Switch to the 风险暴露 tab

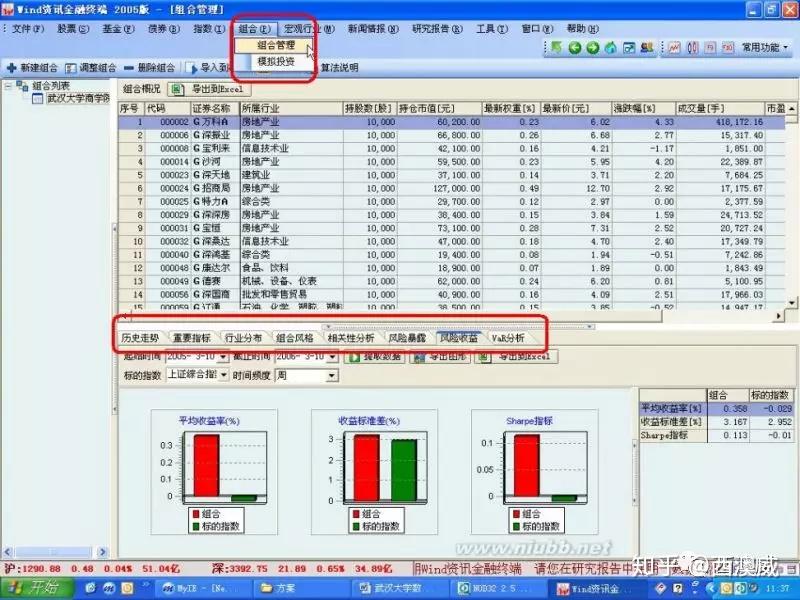(x=407, y=338)
